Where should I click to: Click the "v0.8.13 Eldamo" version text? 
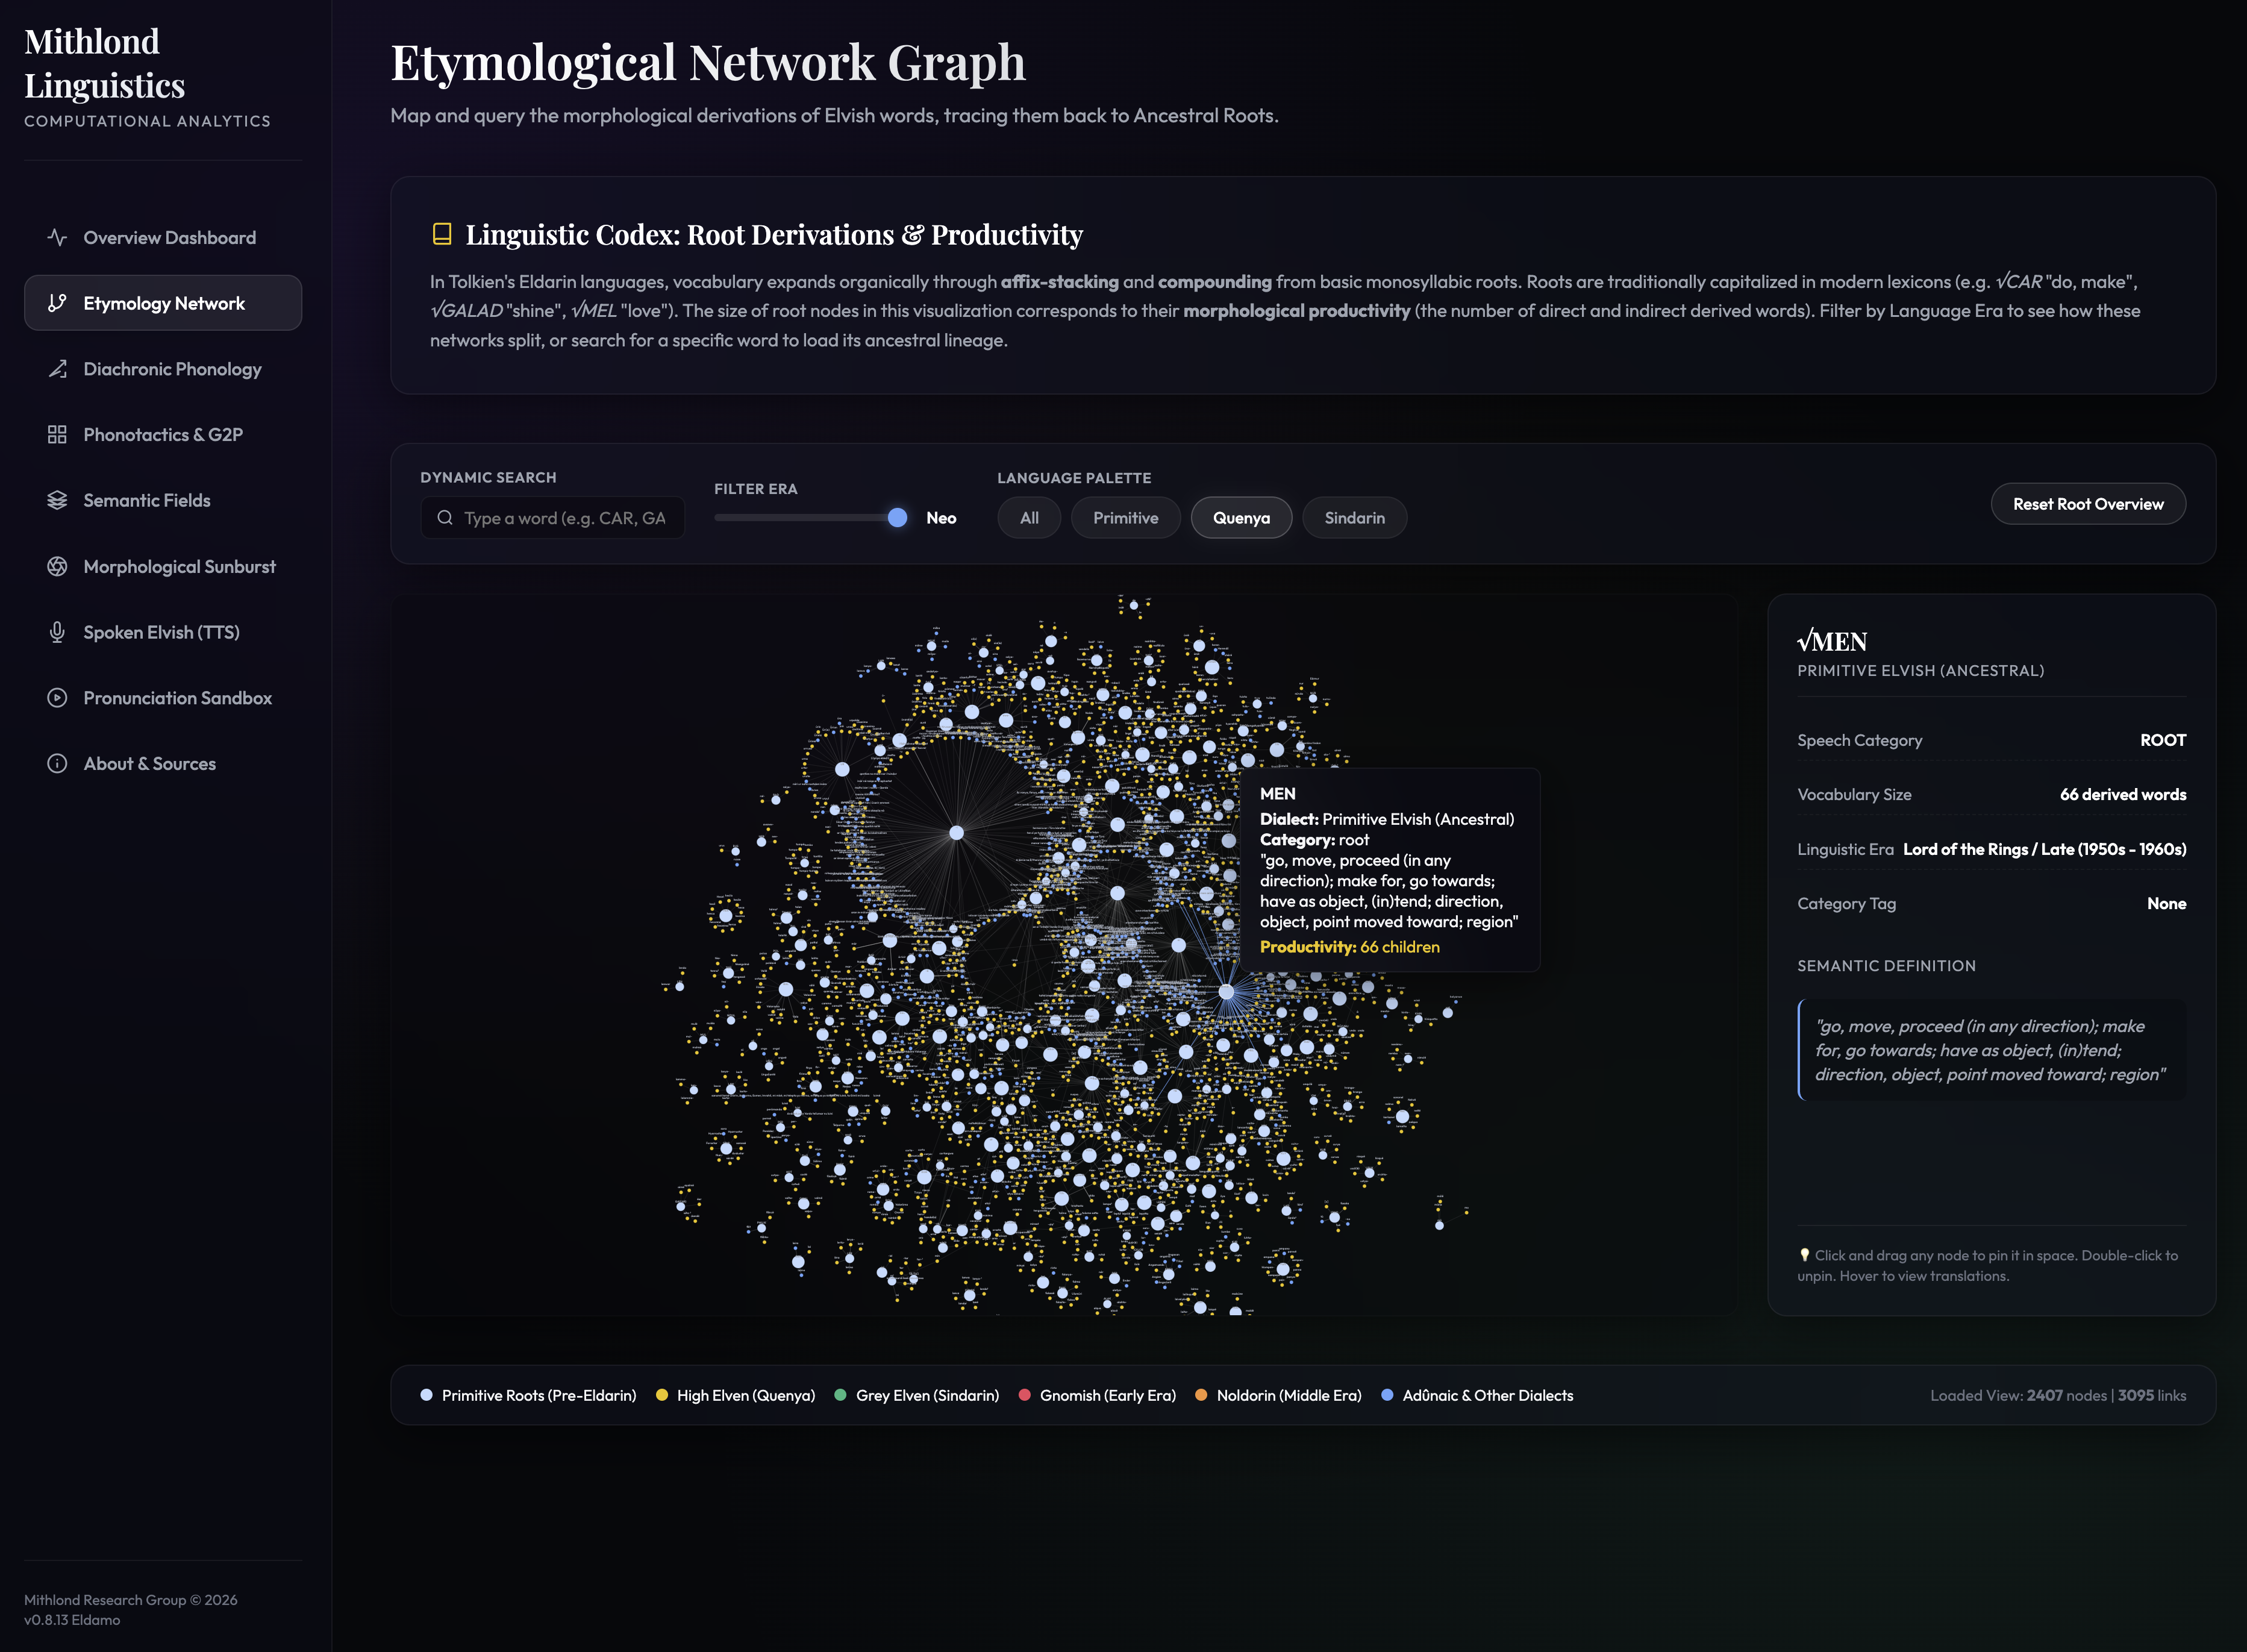(72, 1620)
